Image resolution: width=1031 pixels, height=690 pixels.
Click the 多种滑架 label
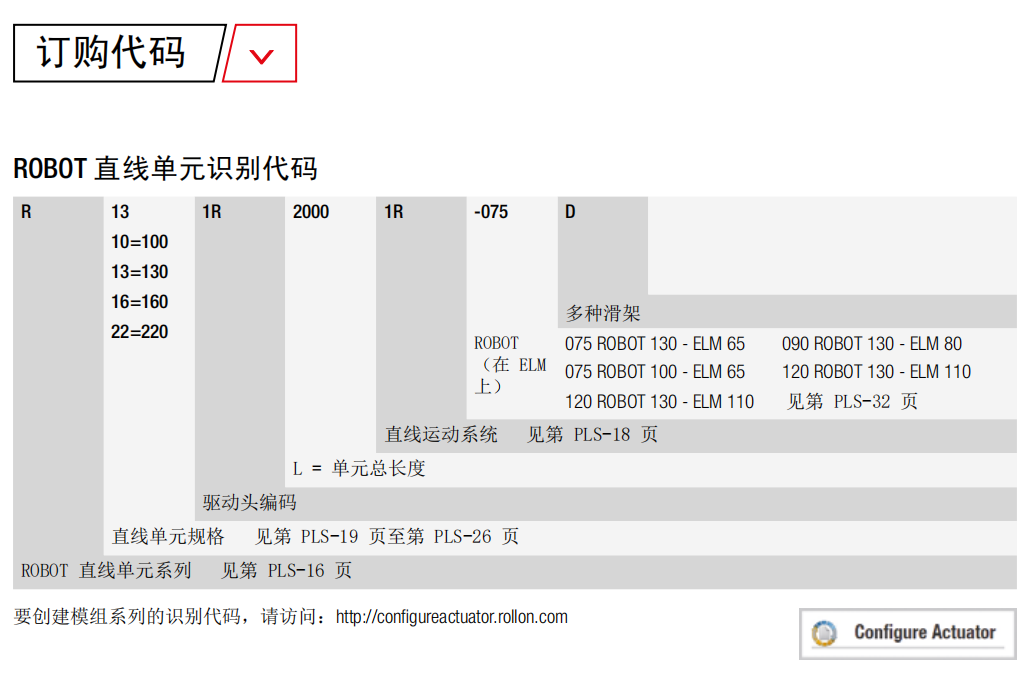click(x=603, y=313)
